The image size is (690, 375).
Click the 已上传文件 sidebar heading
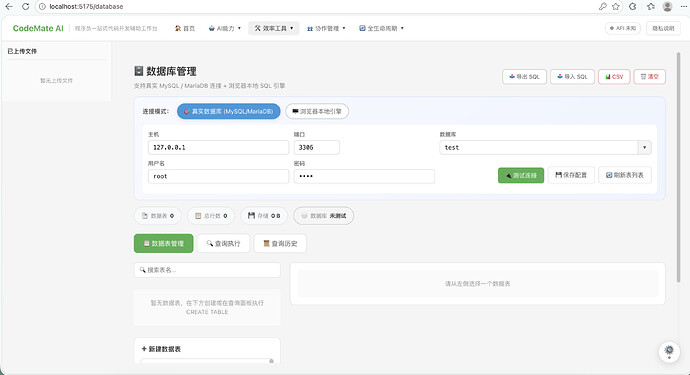(22, 51)
